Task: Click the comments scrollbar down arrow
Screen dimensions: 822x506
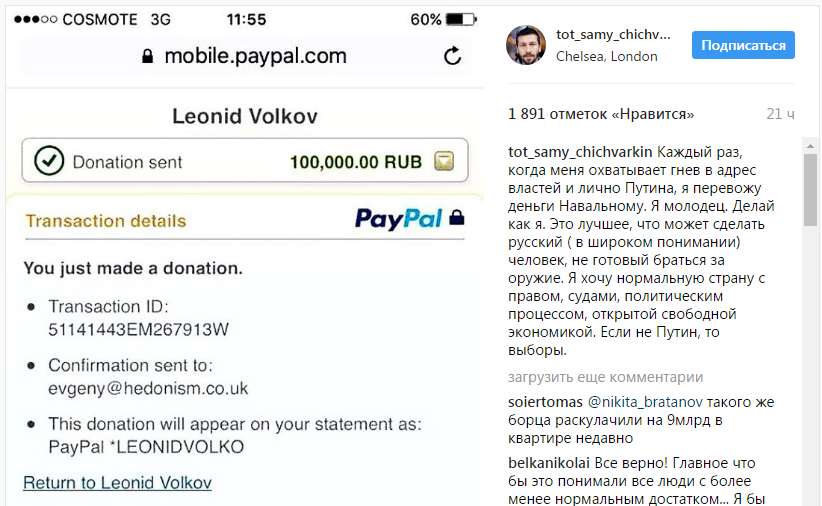Action: (x=812, y=498)
